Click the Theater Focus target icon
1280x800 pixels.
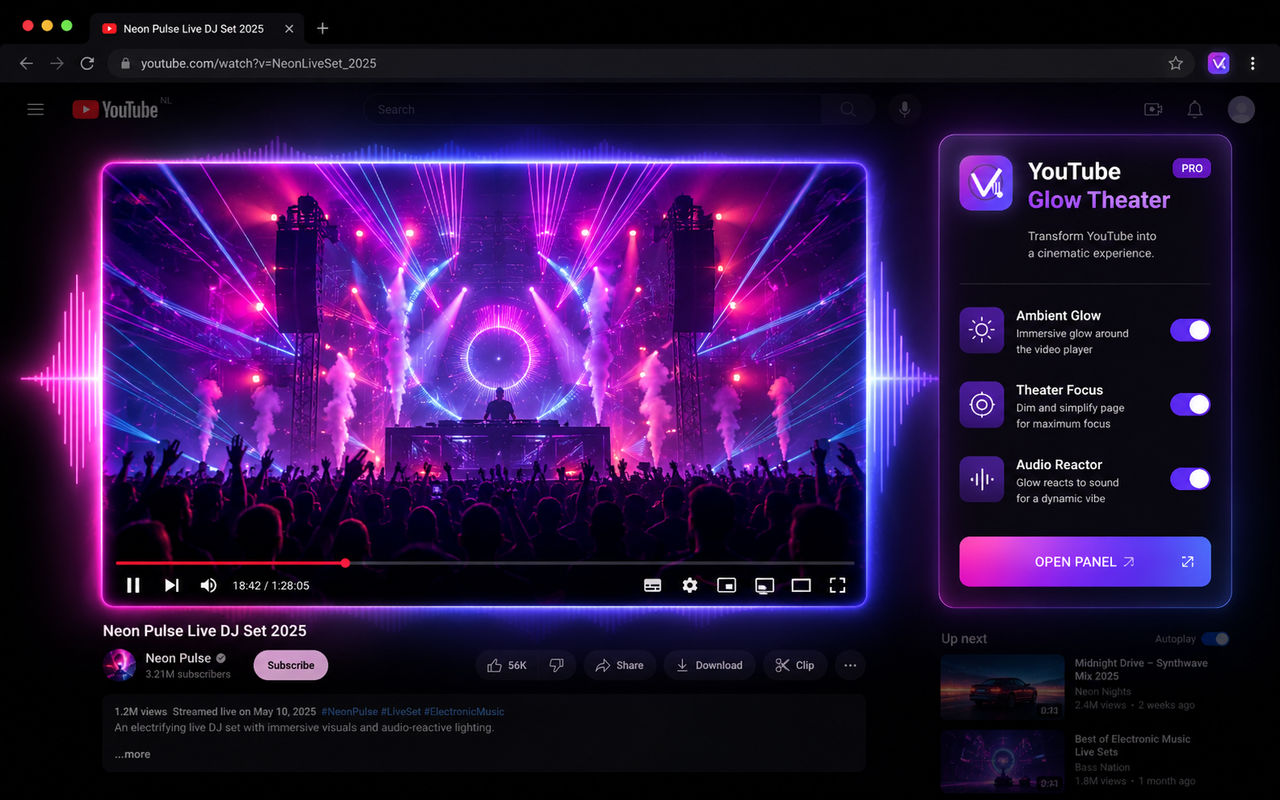[x=982, y=405]
